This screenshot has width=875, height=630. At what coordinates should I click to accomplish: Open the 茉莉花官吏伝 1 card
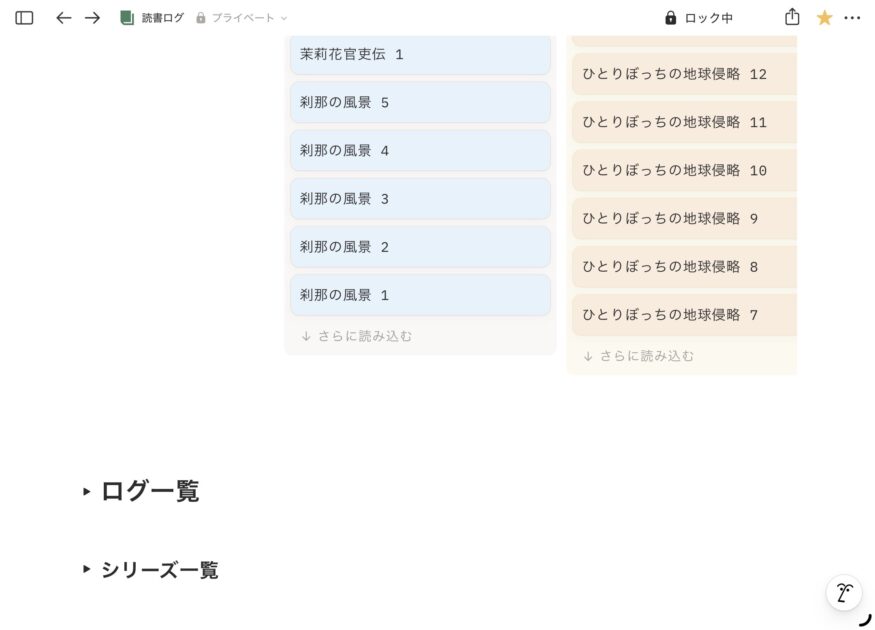pyautogui.click(x=420, y=55)
